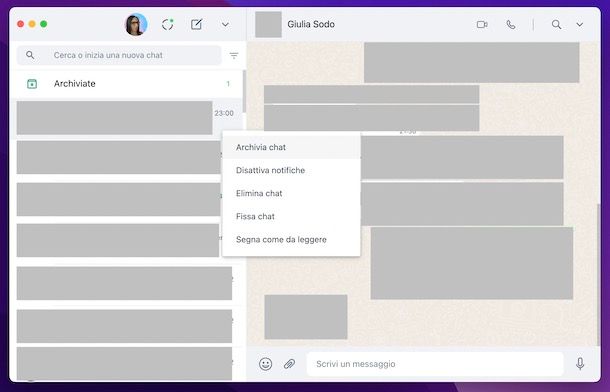Start a voice call with Giulia Sodo
This screenshot has width=610, height=392.
(x=511, y=24)
